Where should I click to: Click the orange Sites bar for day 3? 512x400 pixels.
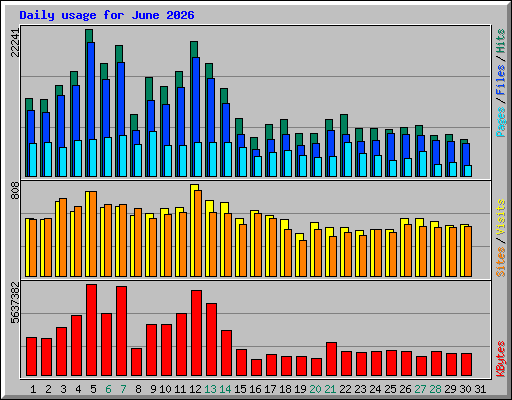tap(63, 237)
